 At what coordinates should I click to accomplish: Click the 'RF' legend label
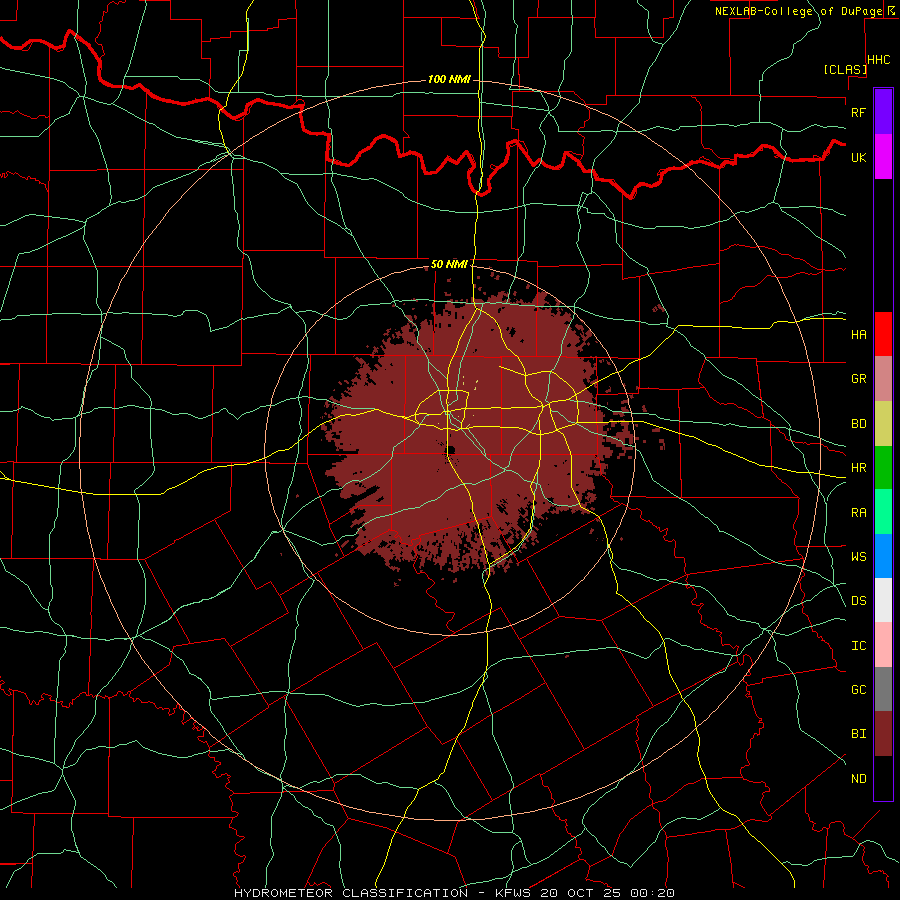coord(858,112)
